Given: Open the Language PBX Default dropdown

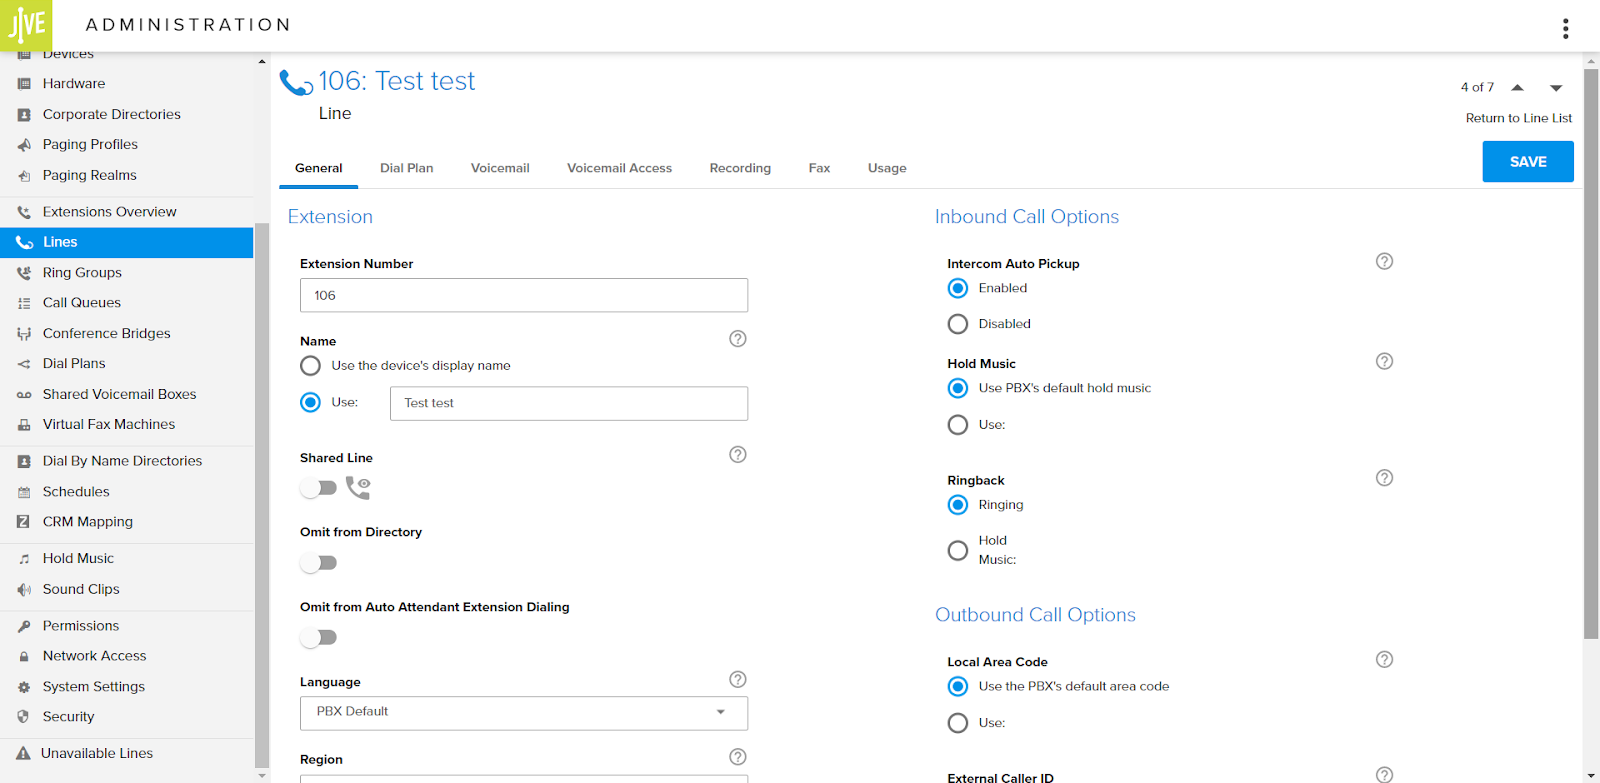Looking at the screenshot, I should click(524, 713).
